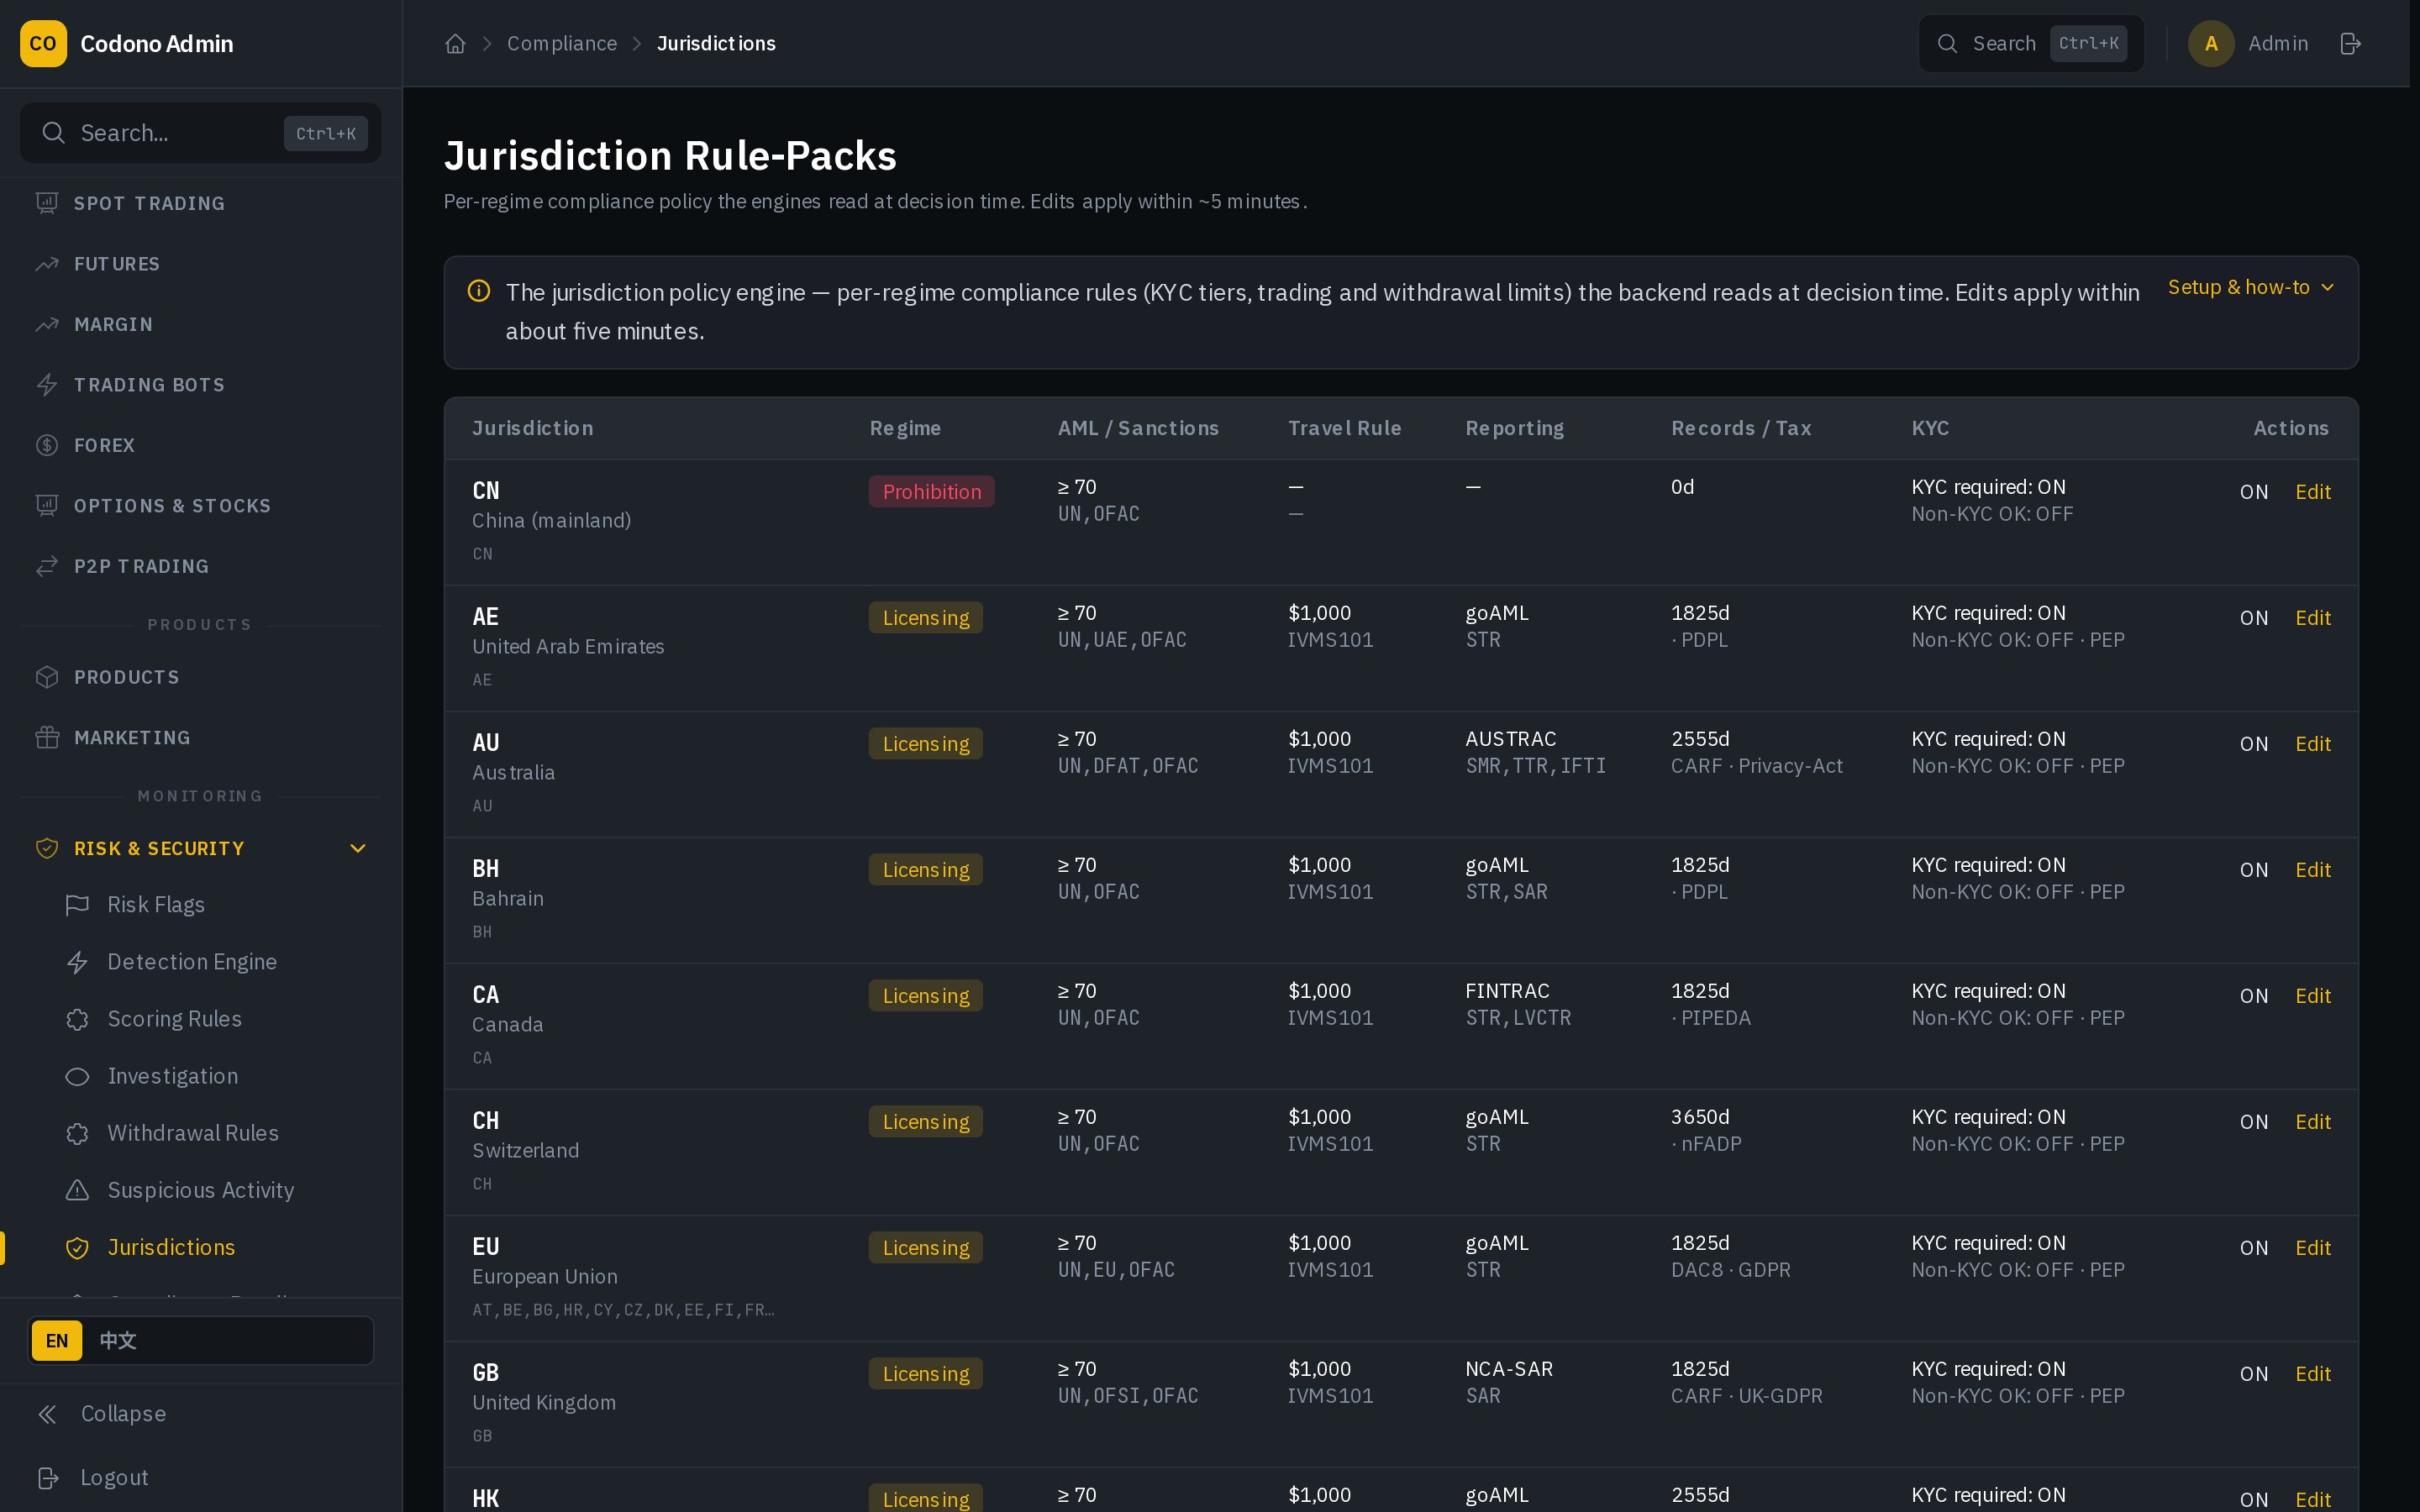
Task: Click the Scoring Rules gear icon
Action: (77, 1019)
